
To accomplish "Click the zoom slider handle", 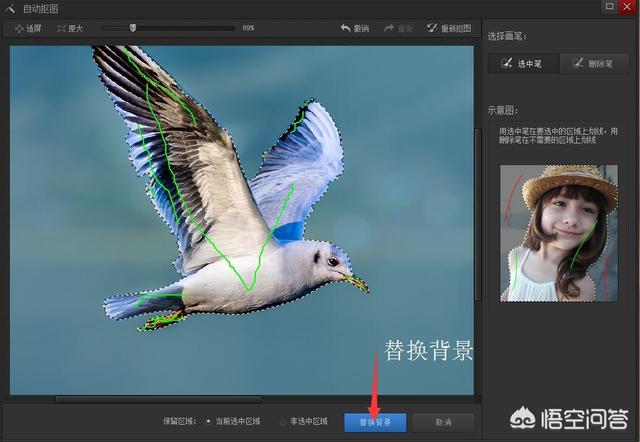I will [133, 28].
